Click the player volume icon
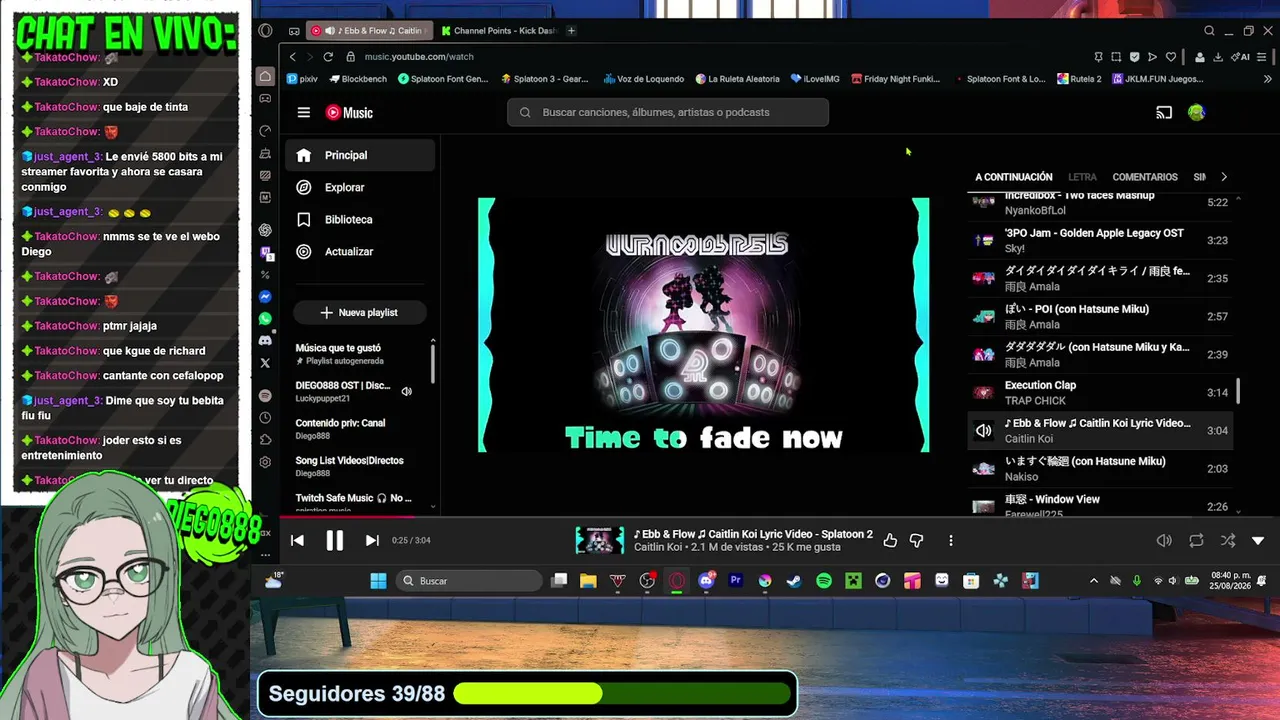 (x=1164, y=540)
